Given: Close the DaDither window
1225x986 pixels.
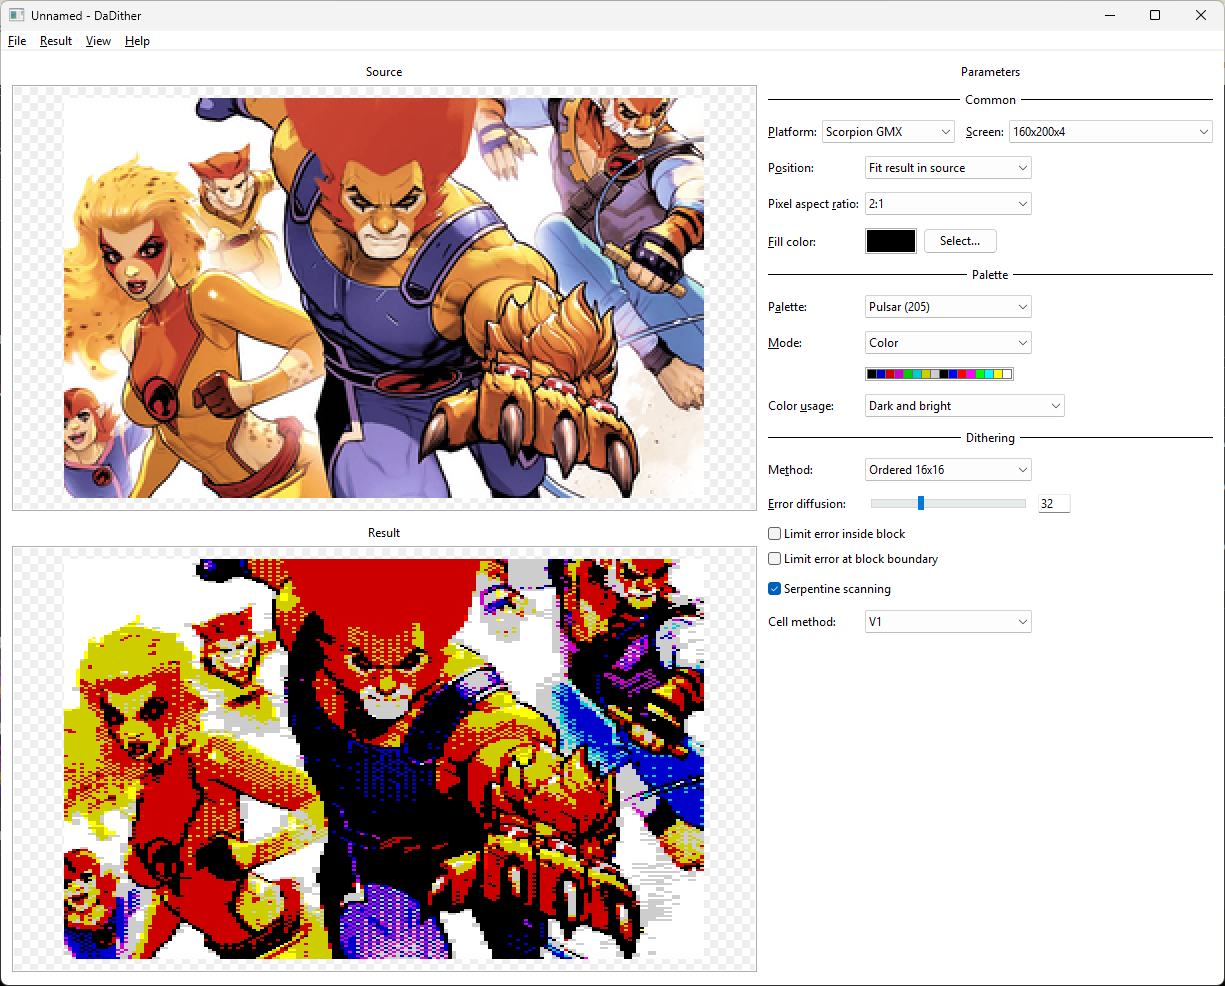Looking at the screenshot, I should click(1201, 15).
